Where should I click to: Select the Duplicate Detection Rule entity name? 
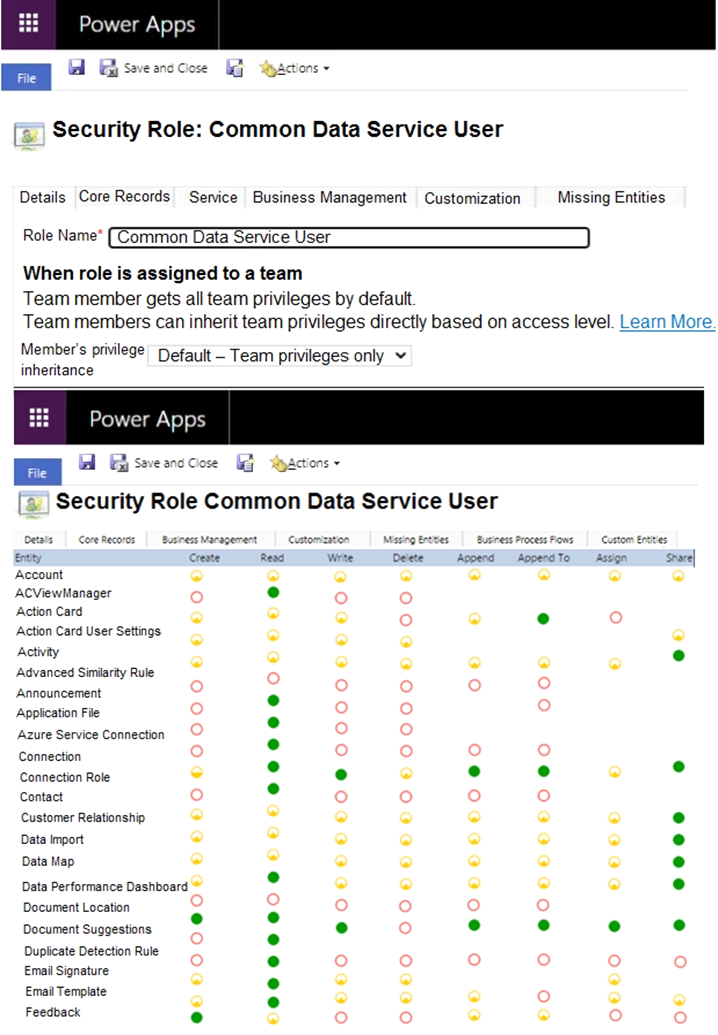point(92,951)
